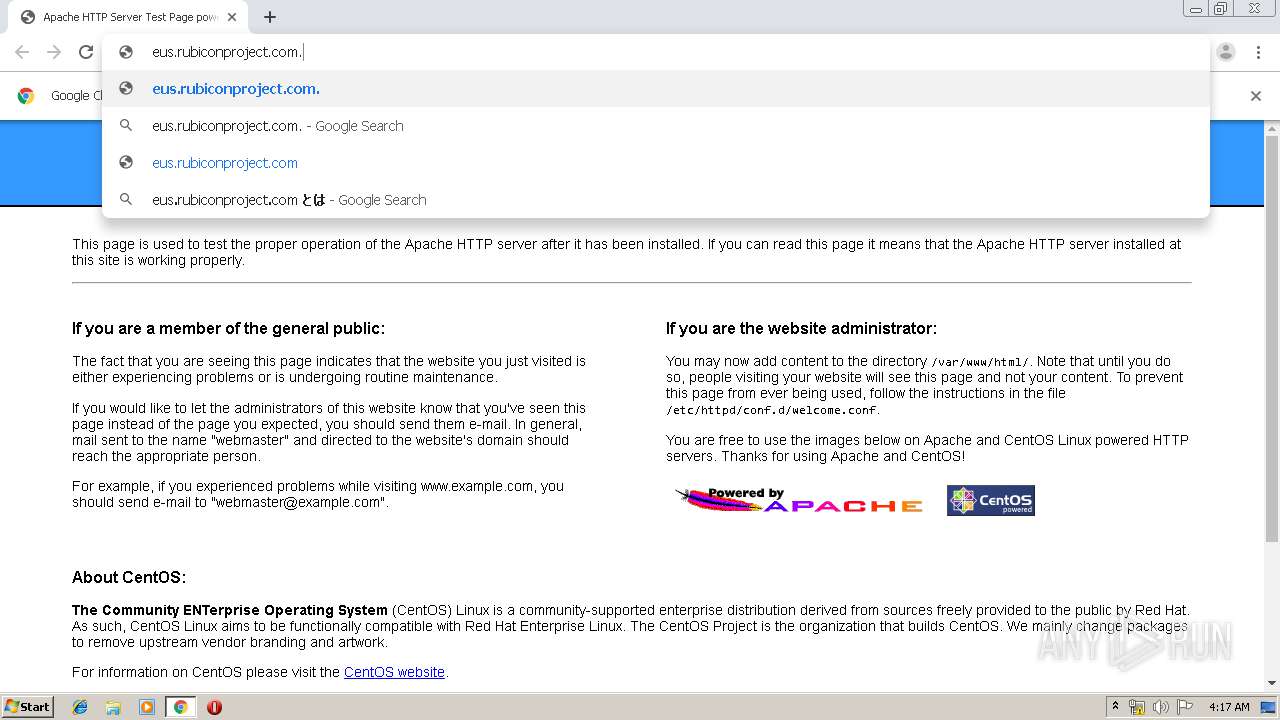
Task: Click the Google Chrome logo in infobar
Action: click(x=26, y=96)
